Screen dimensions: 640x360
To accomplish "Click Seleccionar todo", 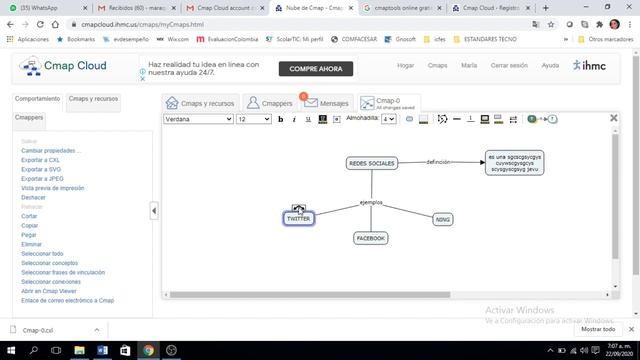I will [42, 254].
